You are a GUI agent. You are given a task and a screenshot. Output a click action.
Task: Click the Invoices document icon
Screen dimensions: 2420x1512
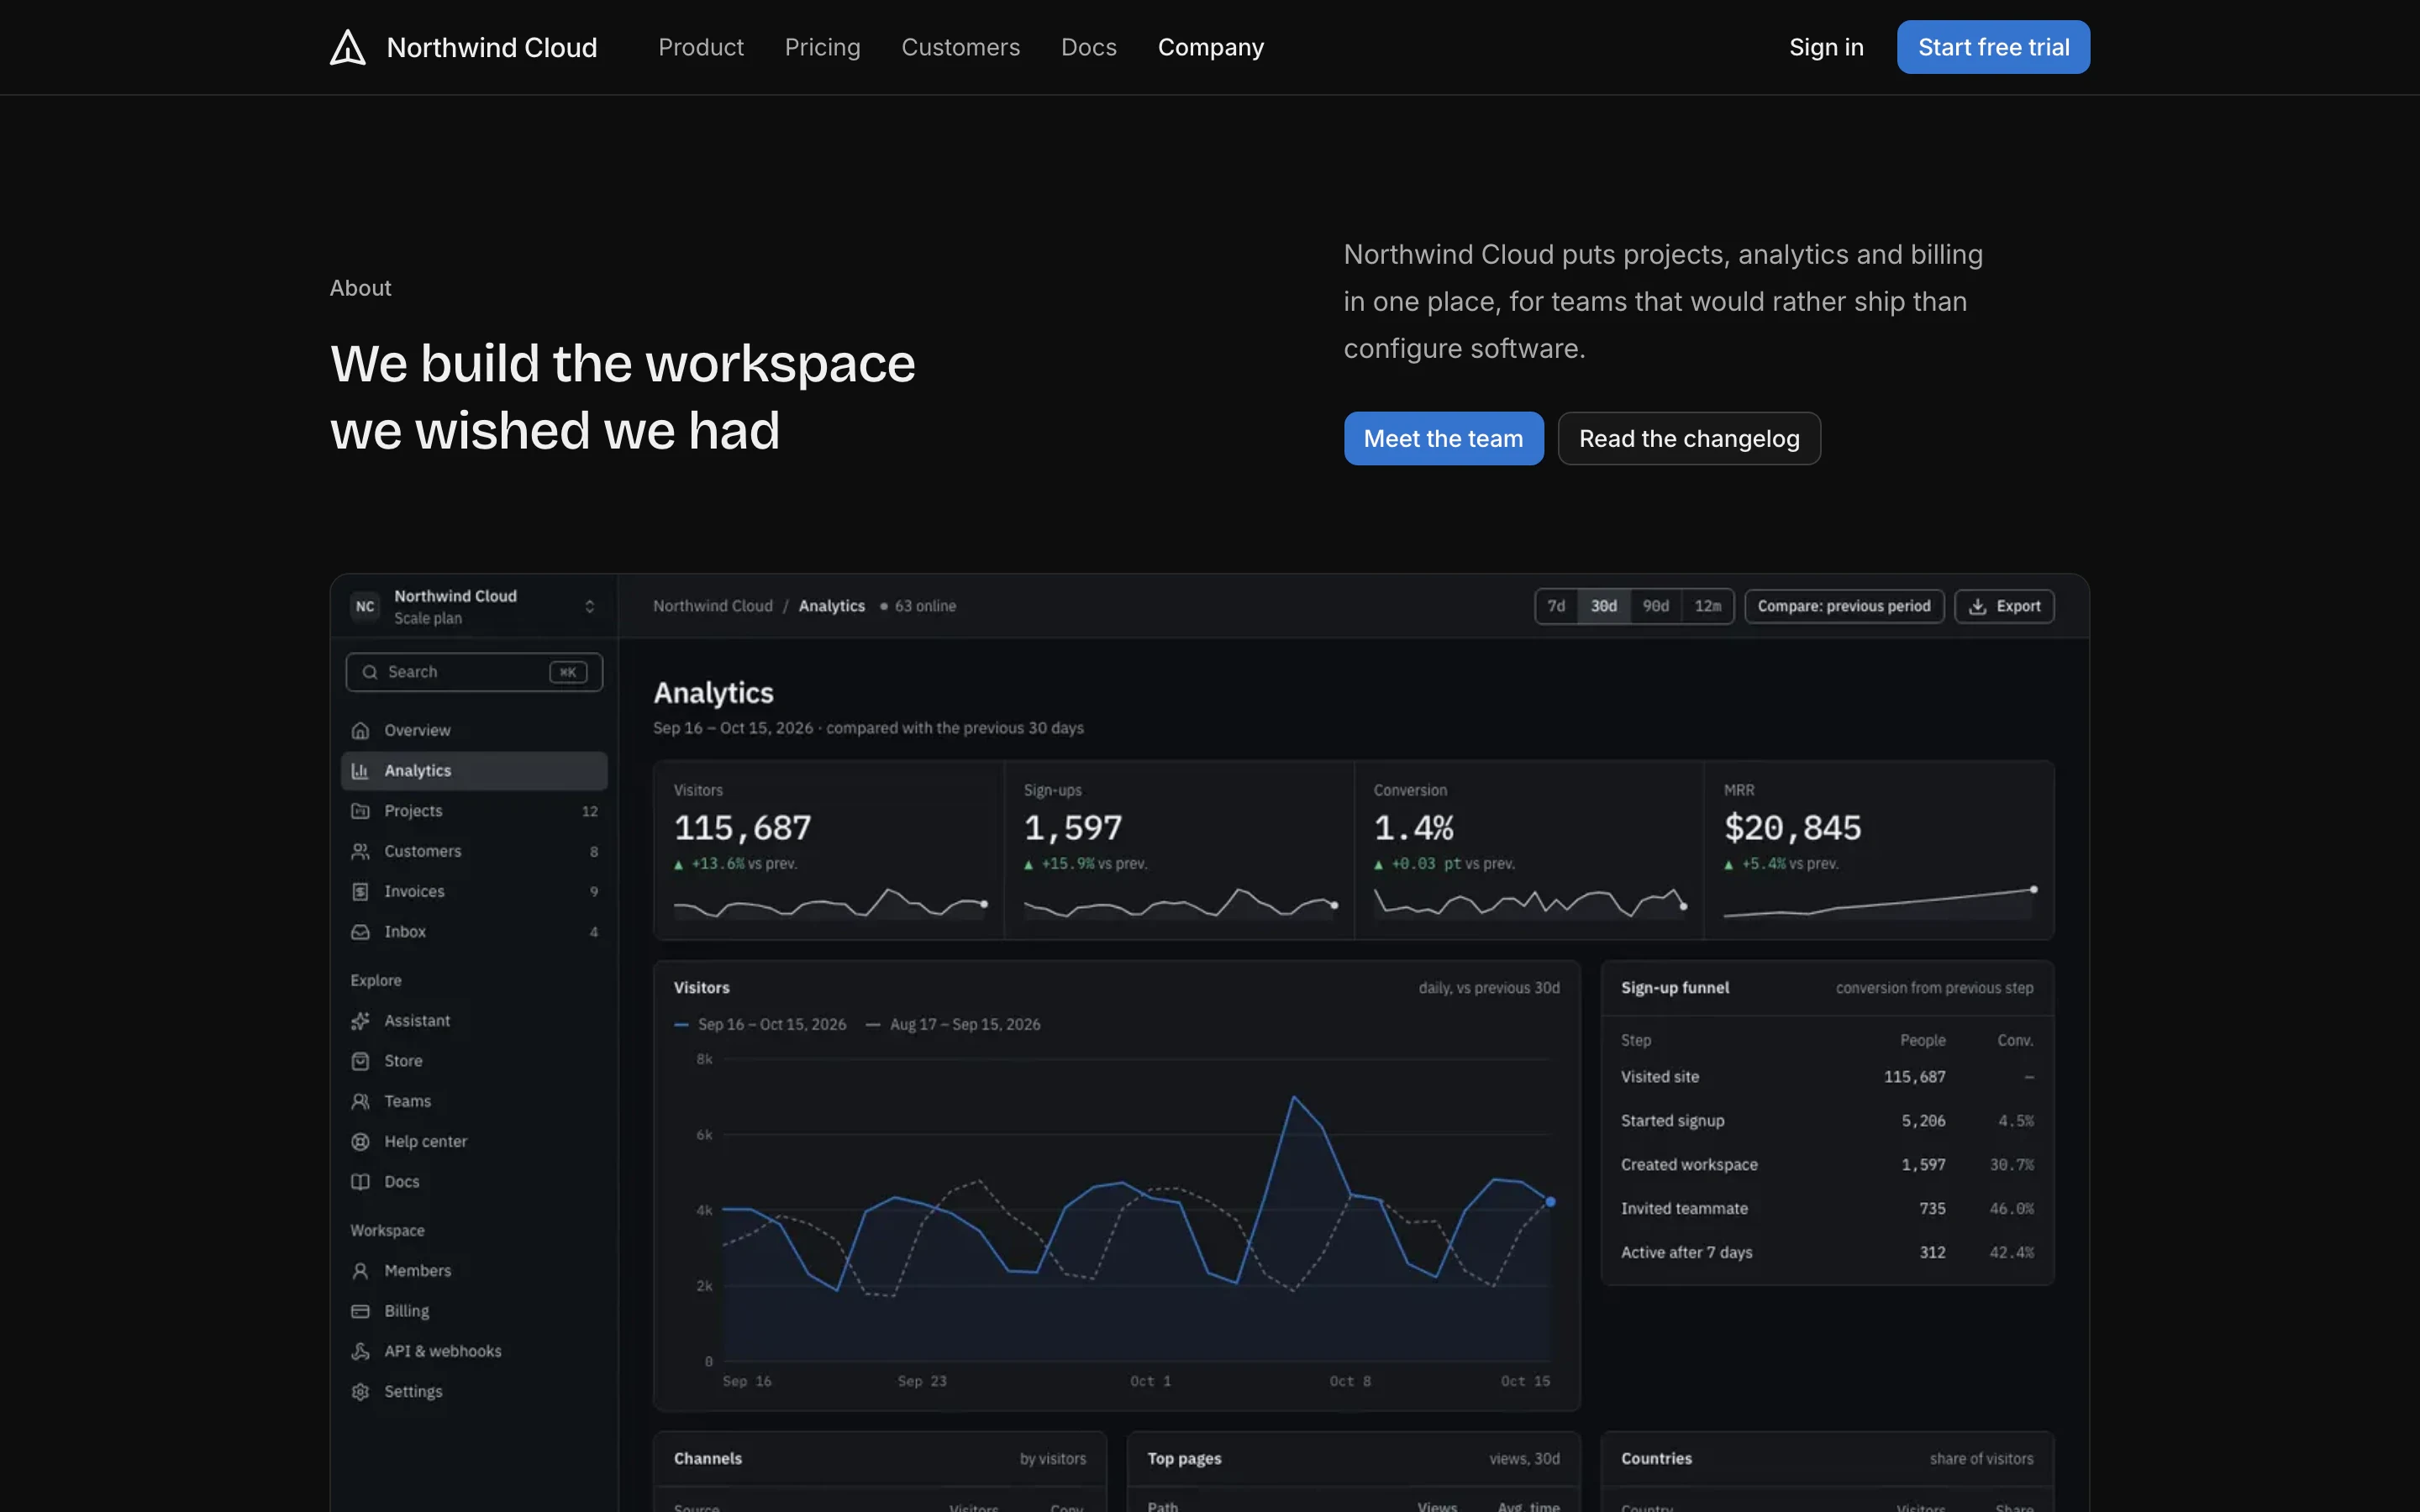point(360,891)
